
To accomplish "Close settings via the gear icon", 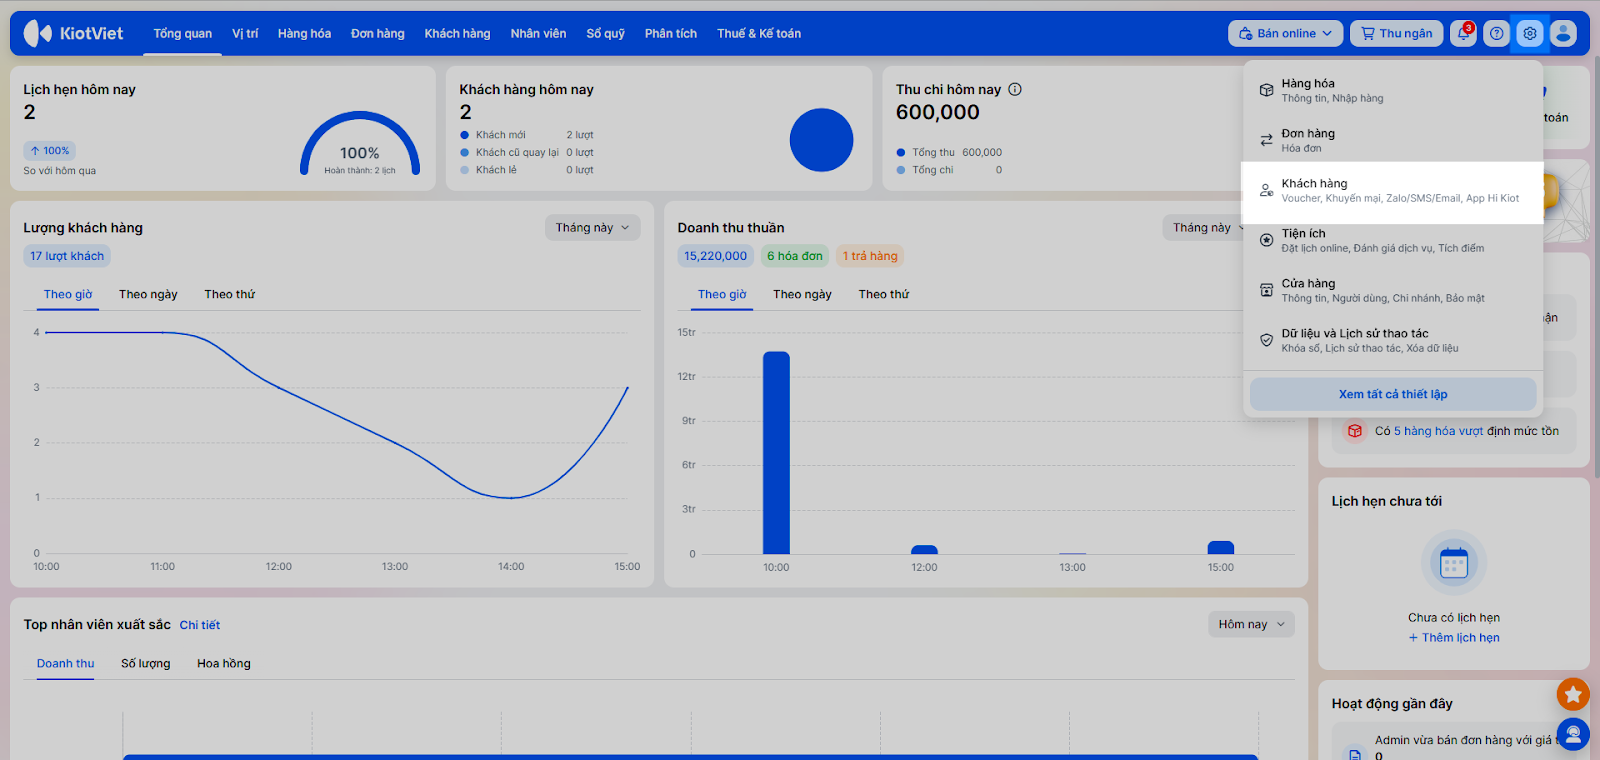I will (x=1530, y=33).
